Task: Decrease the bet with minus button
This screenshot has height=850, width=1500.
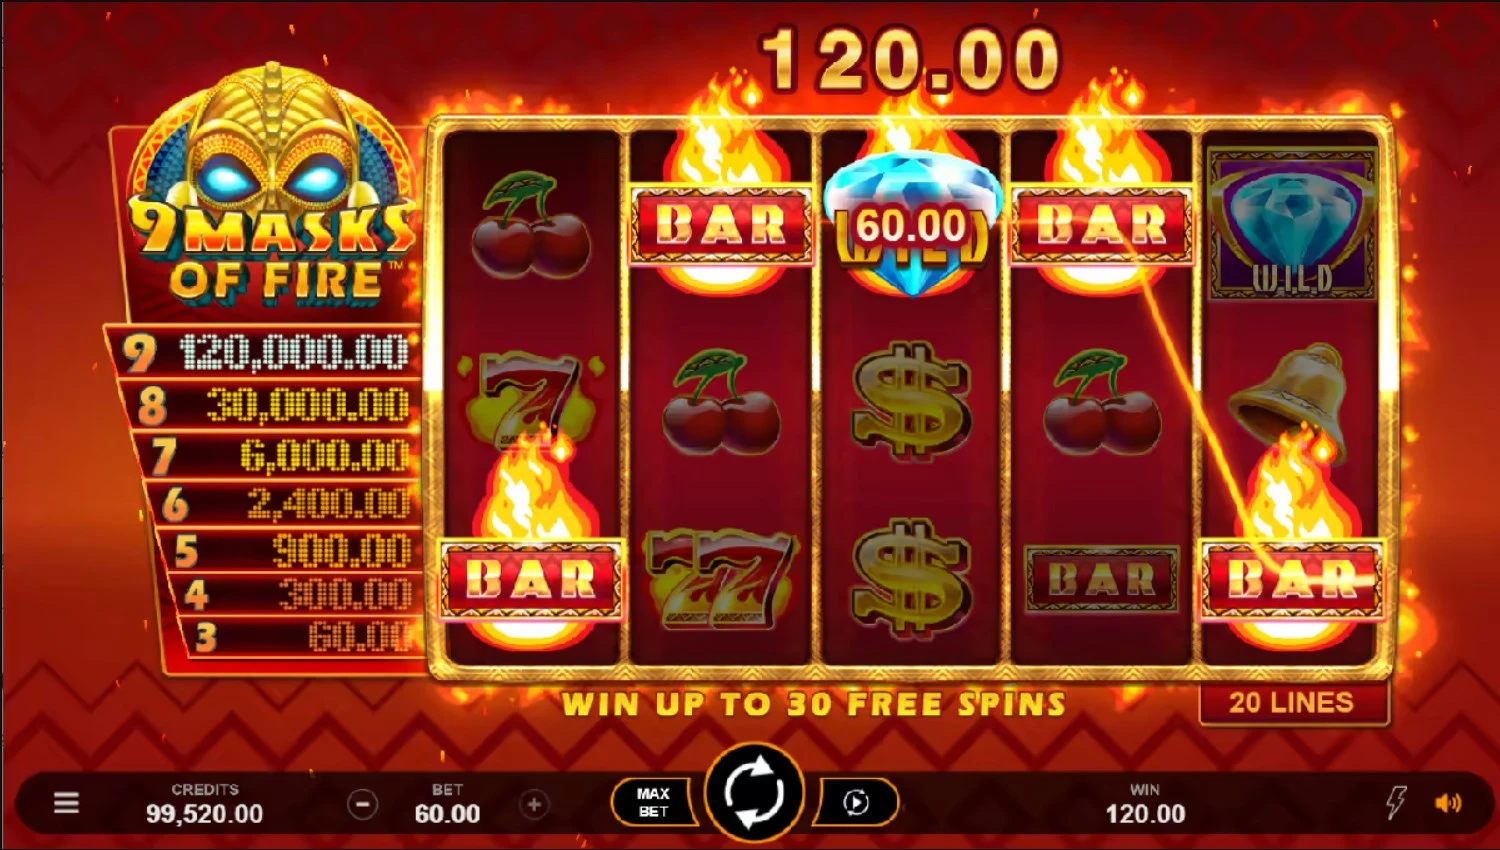Action: click(362, 803)
